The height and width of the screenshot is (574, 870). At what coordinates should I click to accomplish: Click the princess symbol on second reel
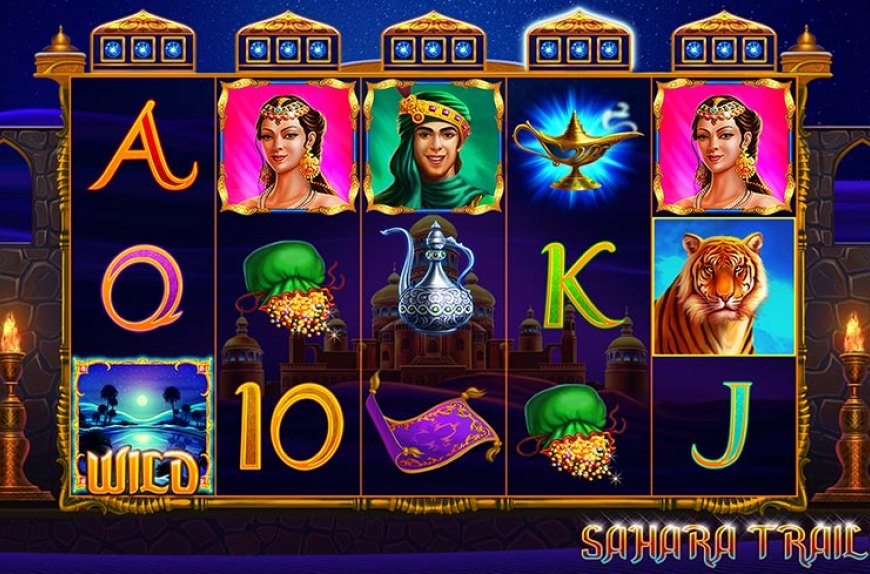click(288, 146)
